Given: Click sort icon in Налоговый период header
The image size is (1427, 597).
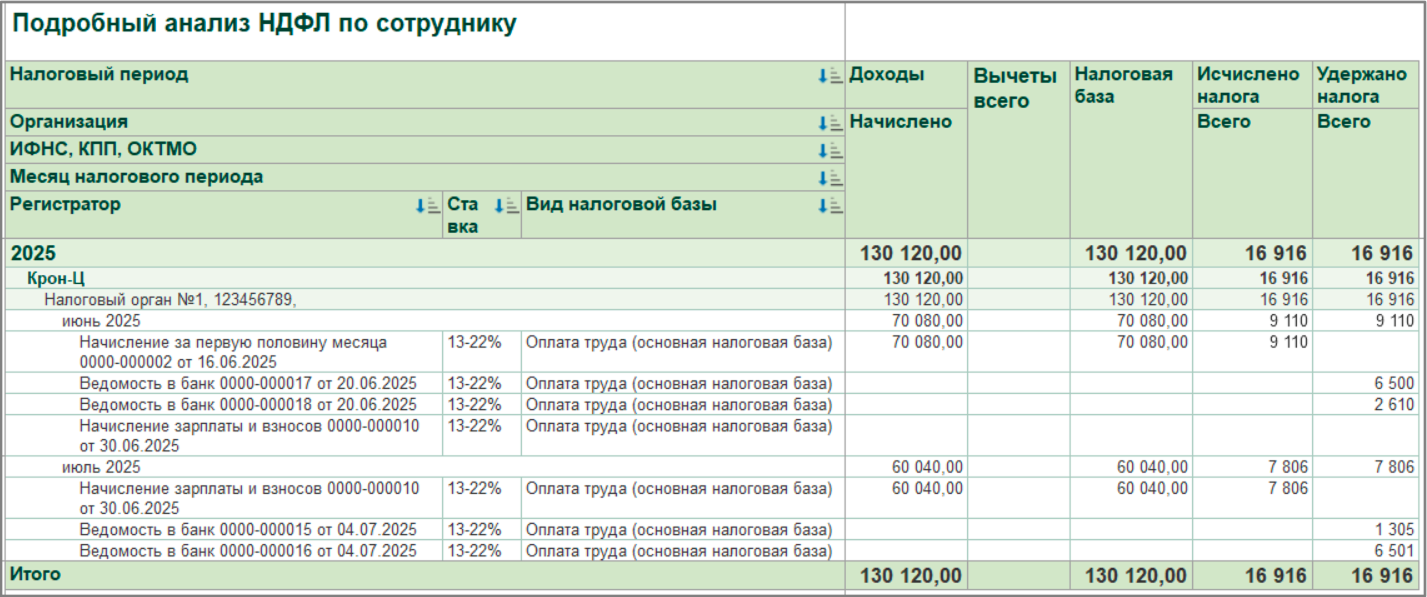Looking at the screenshot, I should (x=829, y=76).
